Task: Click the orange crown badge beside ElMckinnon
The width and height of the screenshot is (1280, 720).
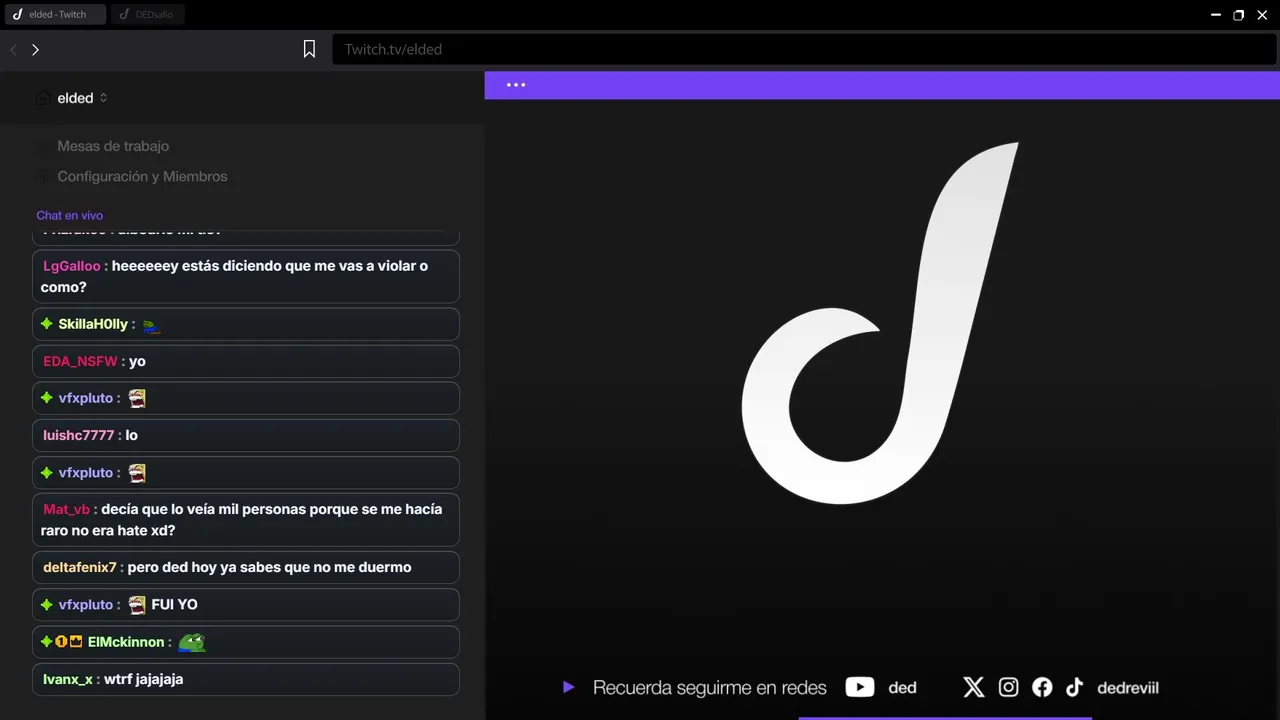Action: click(x=76, y=642)
